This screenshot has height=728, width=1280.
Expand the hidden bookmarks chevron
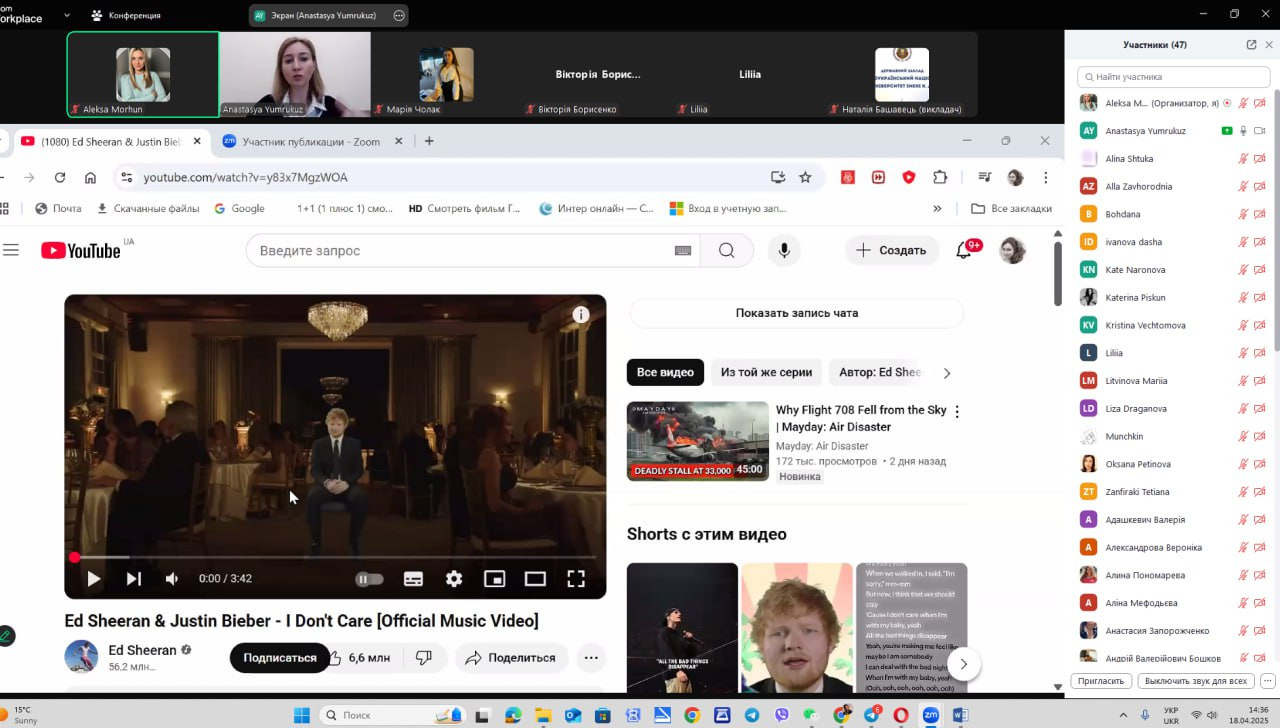pos(937,208)
